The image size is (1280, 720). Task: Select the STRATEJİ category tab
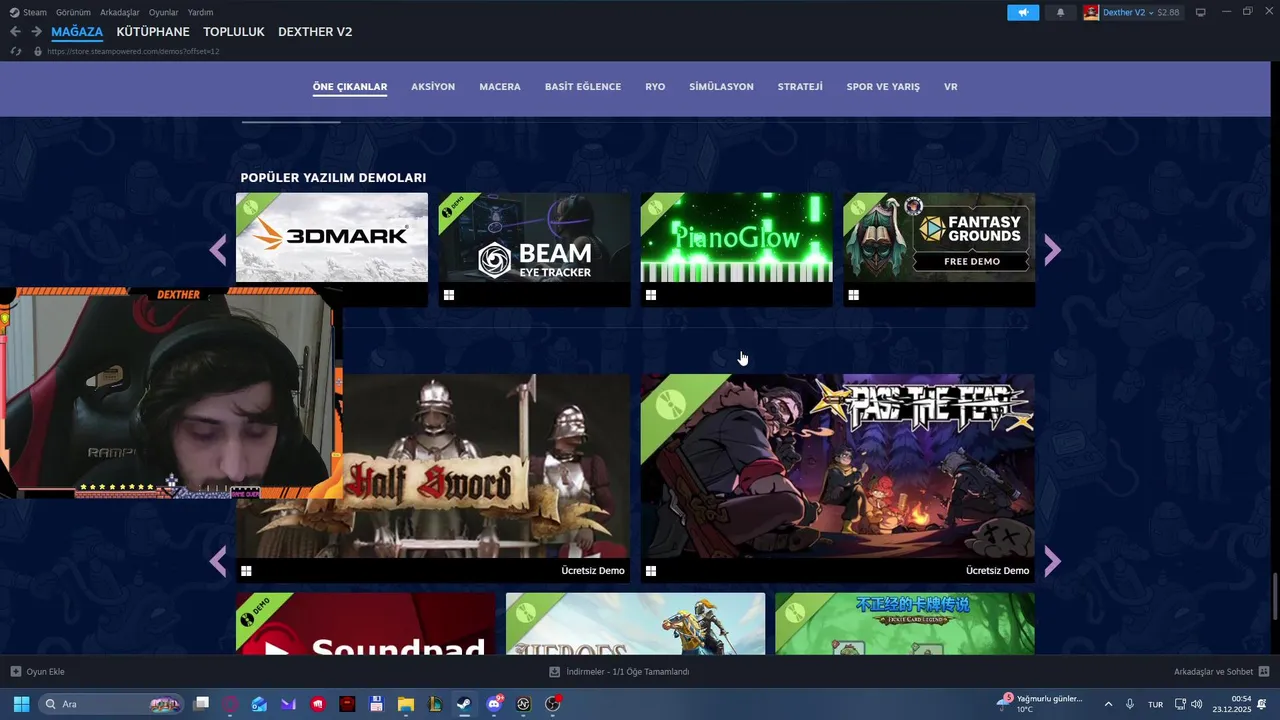tap(800, 87)
